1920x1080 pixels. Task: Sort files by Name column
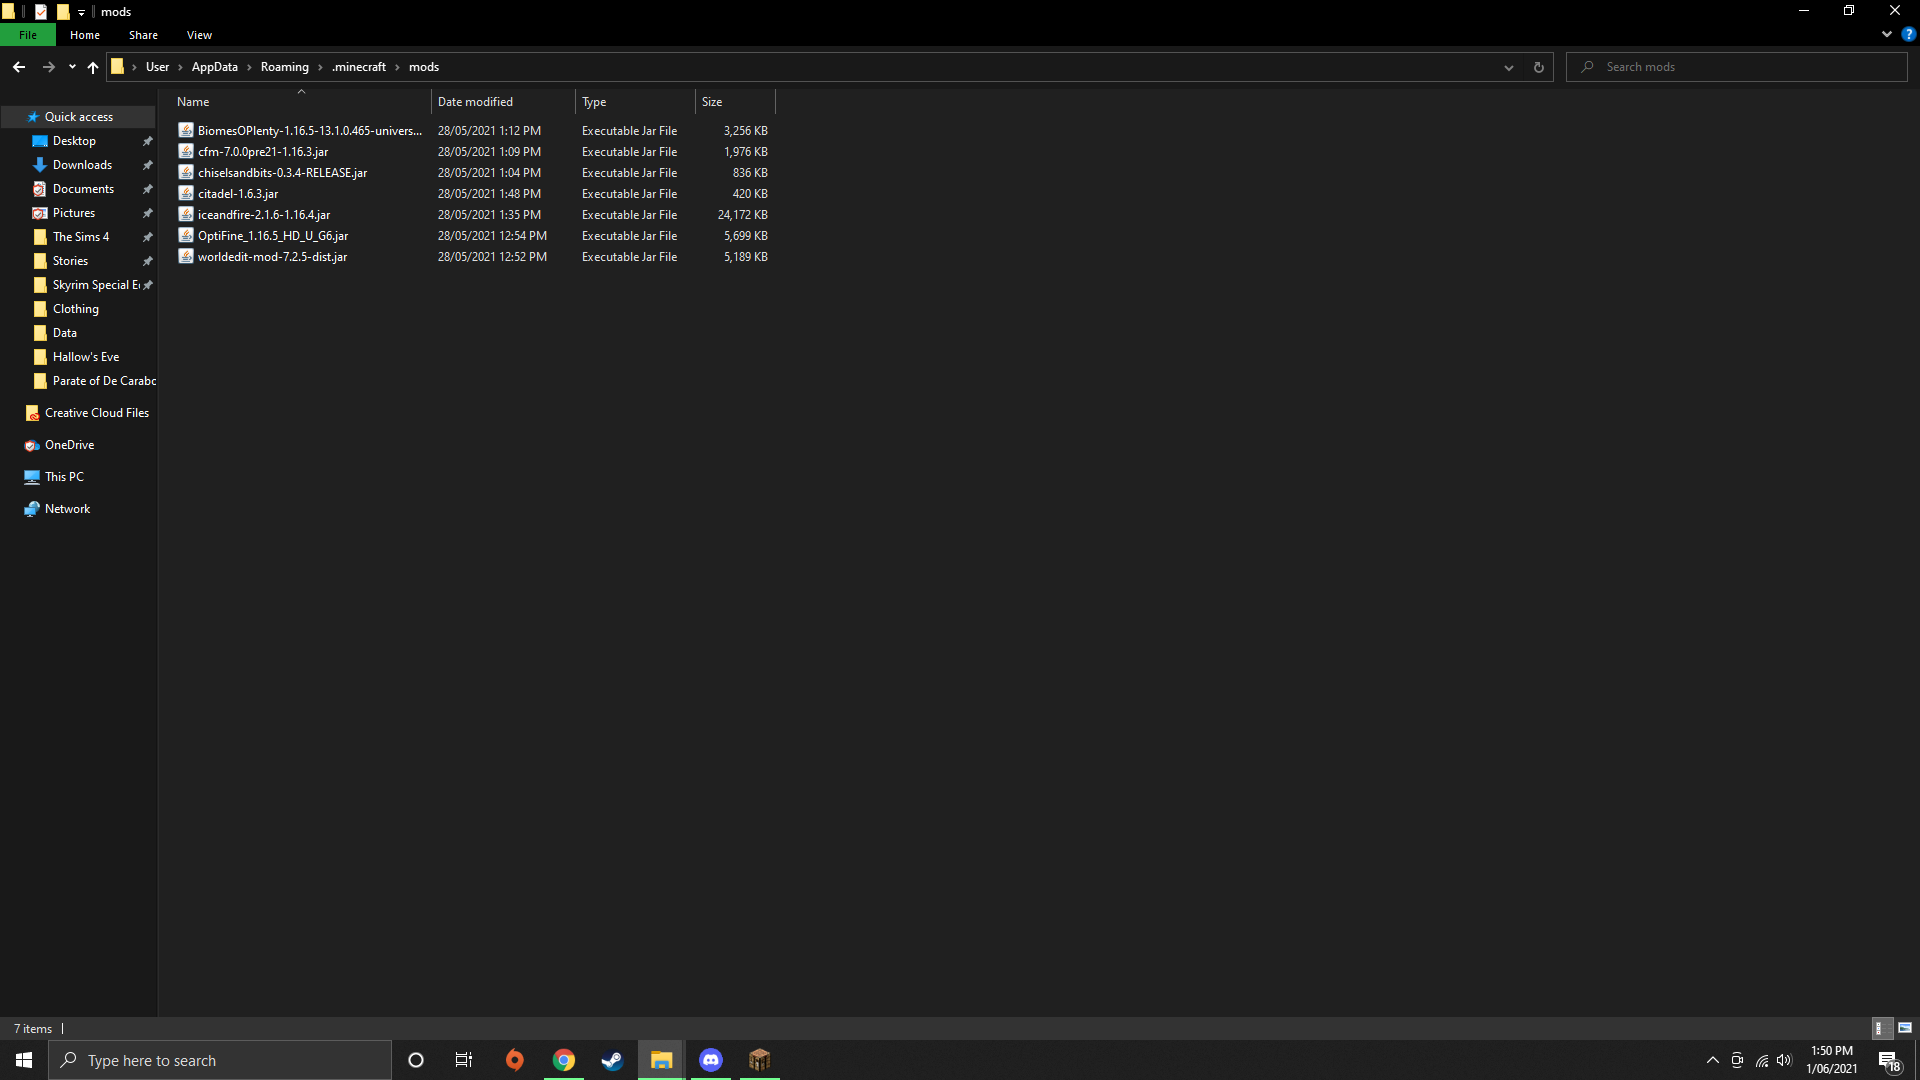[301, 102]
